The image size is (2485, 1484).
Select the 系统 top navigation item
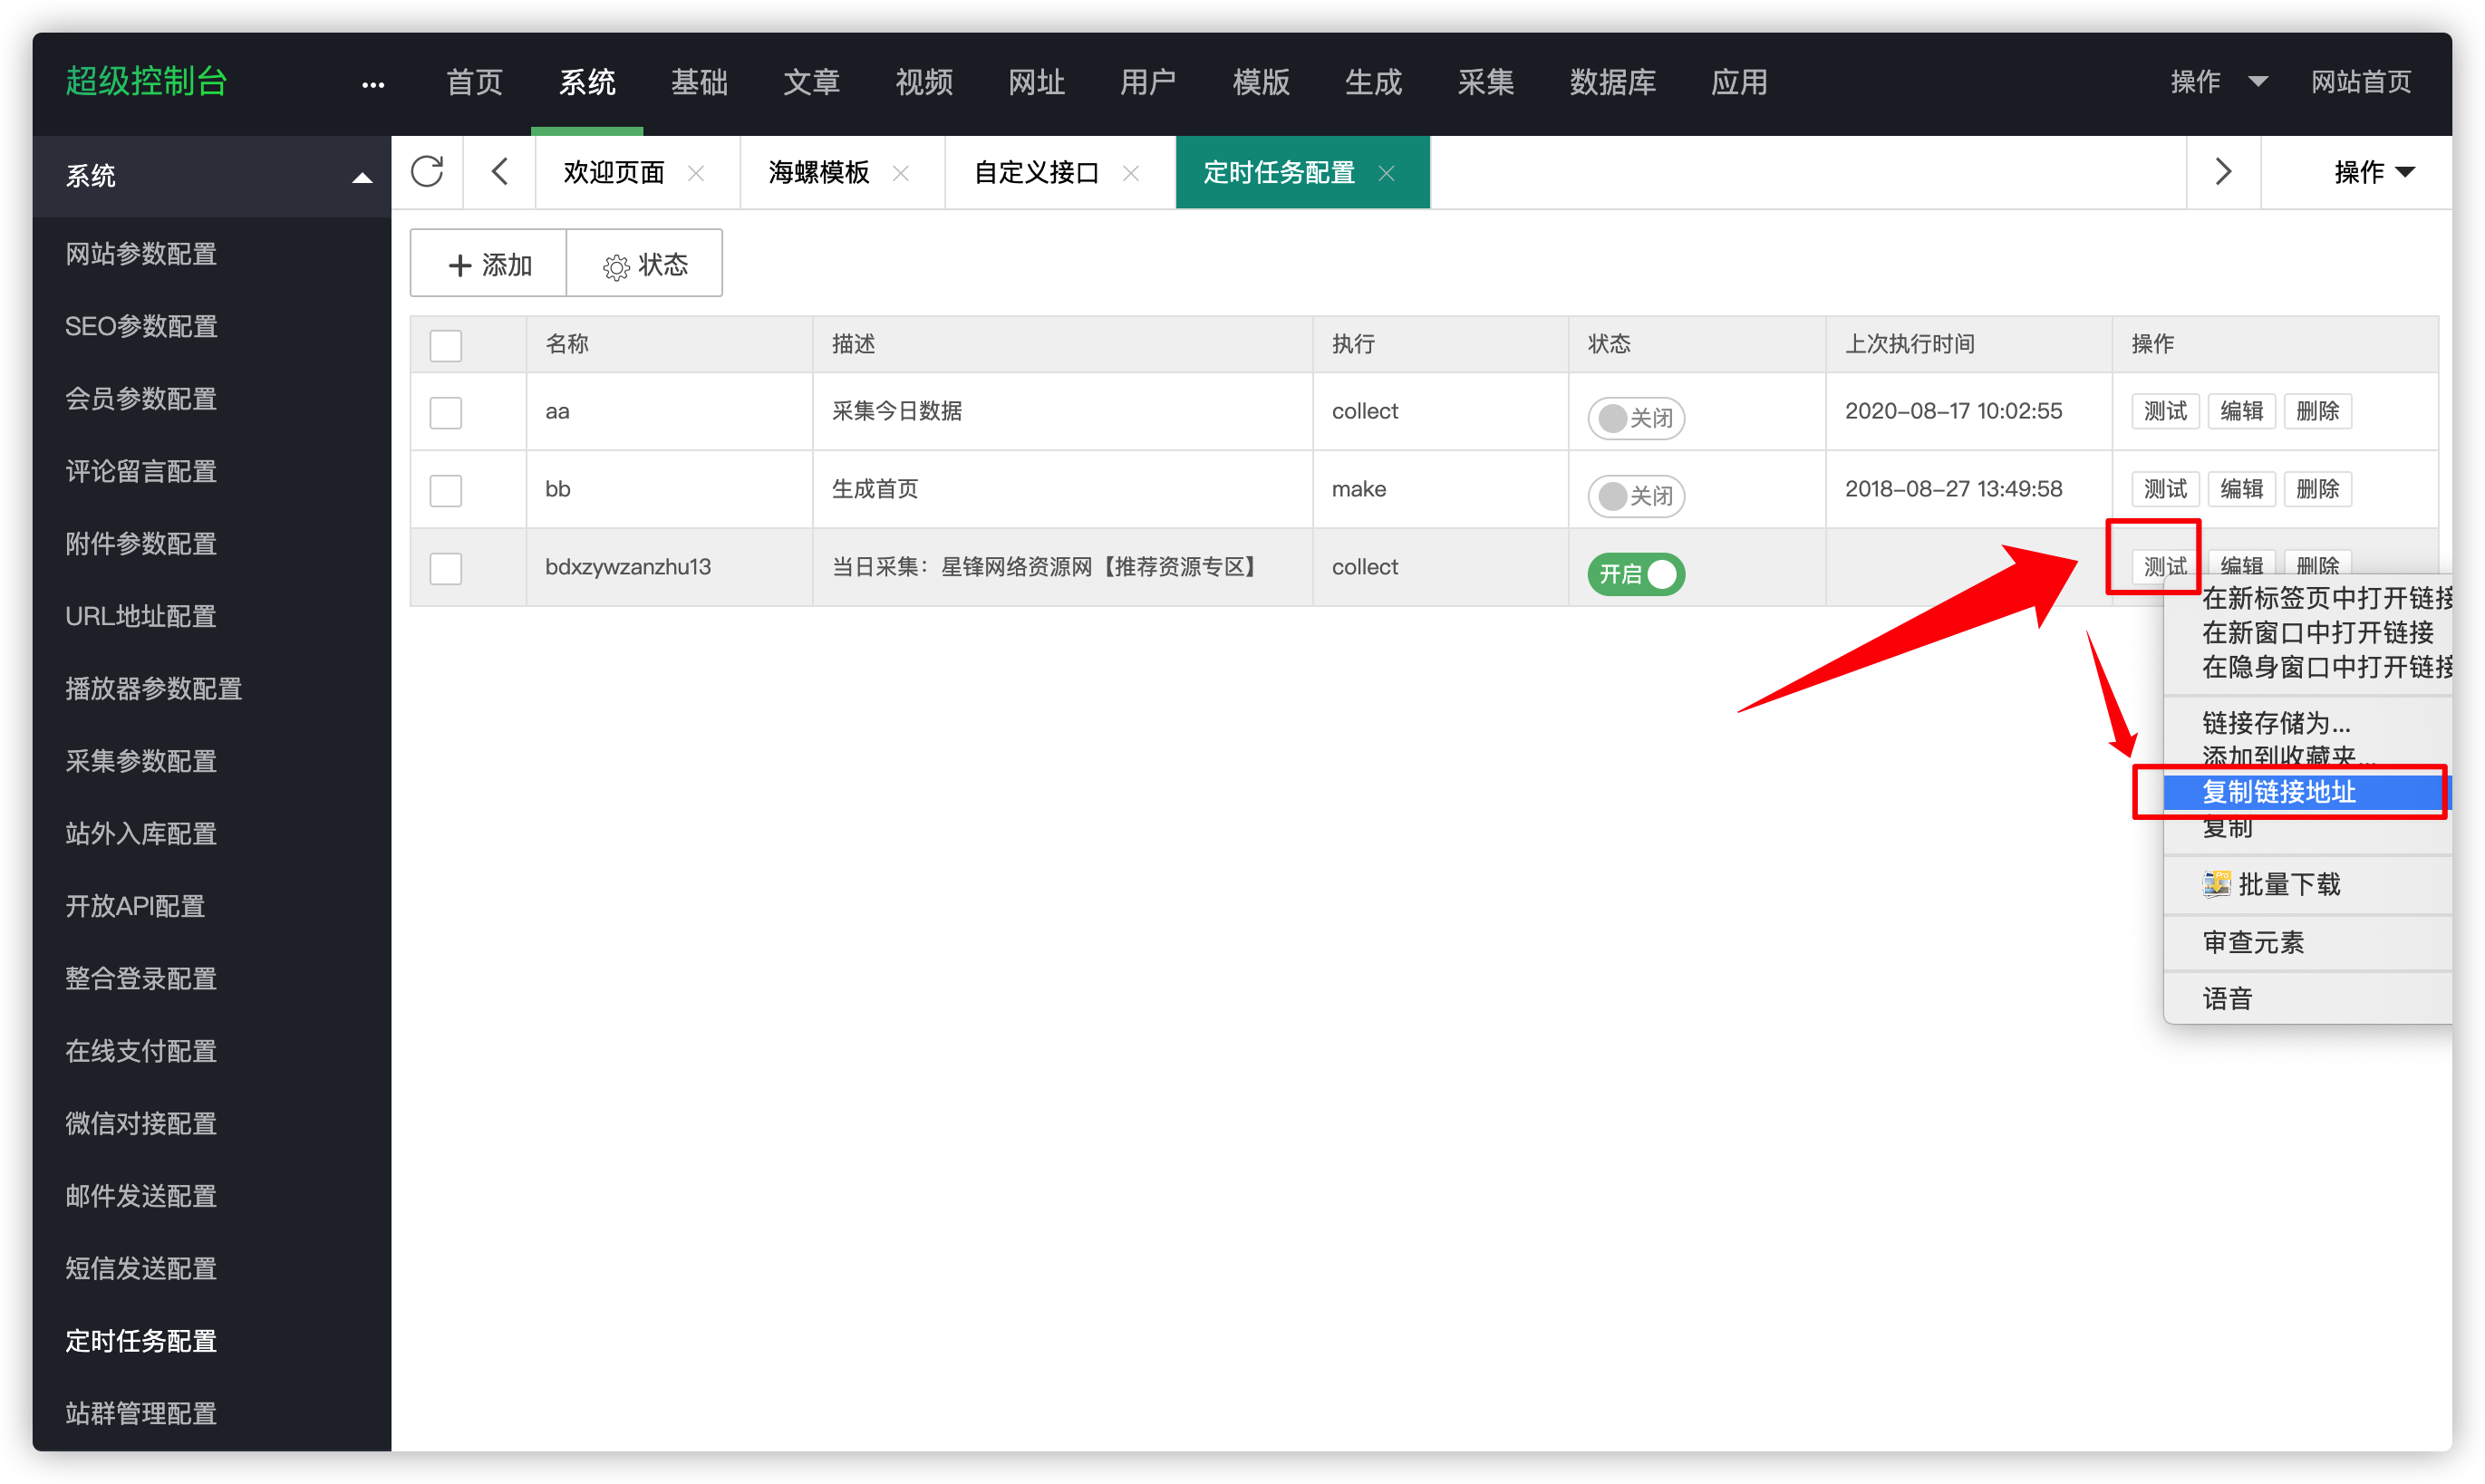pos(587,82)
